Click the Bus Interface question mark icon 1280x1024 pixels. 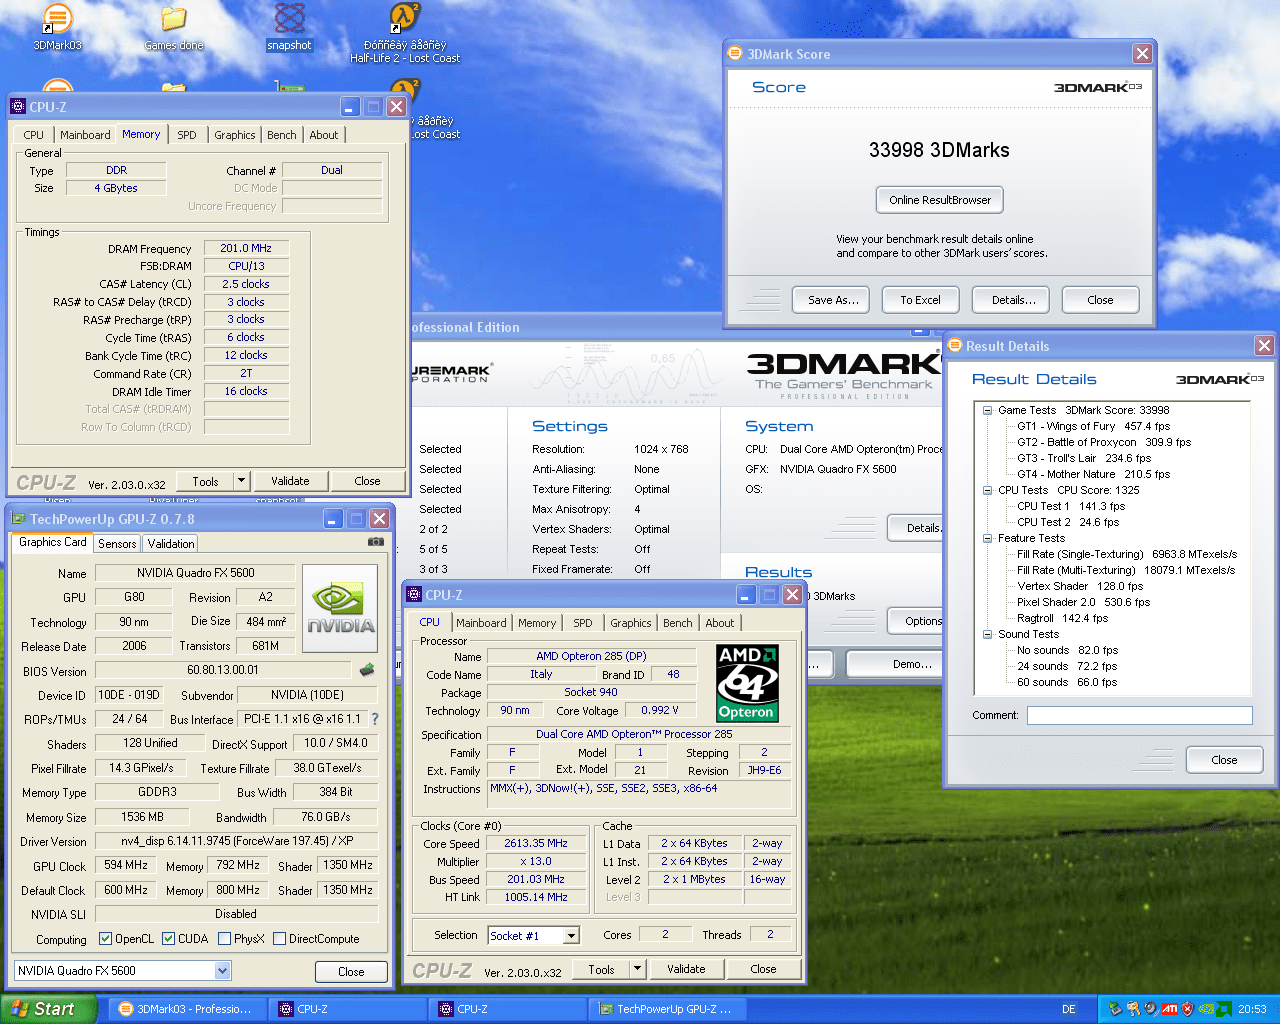pos(375,719)
